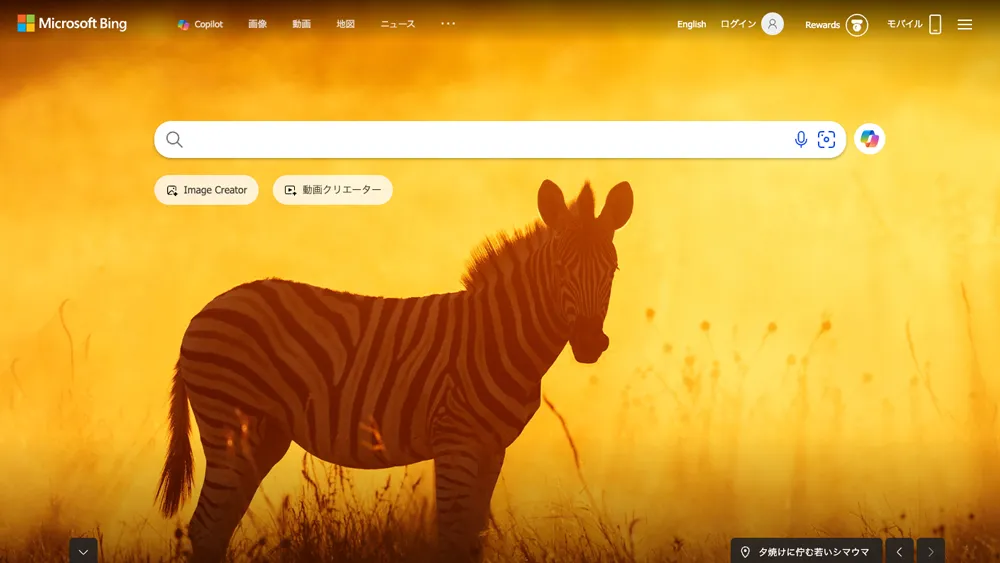Open the Image Creator button
Viewport: 1000px width, 563px height.
[x=207, y=190]
